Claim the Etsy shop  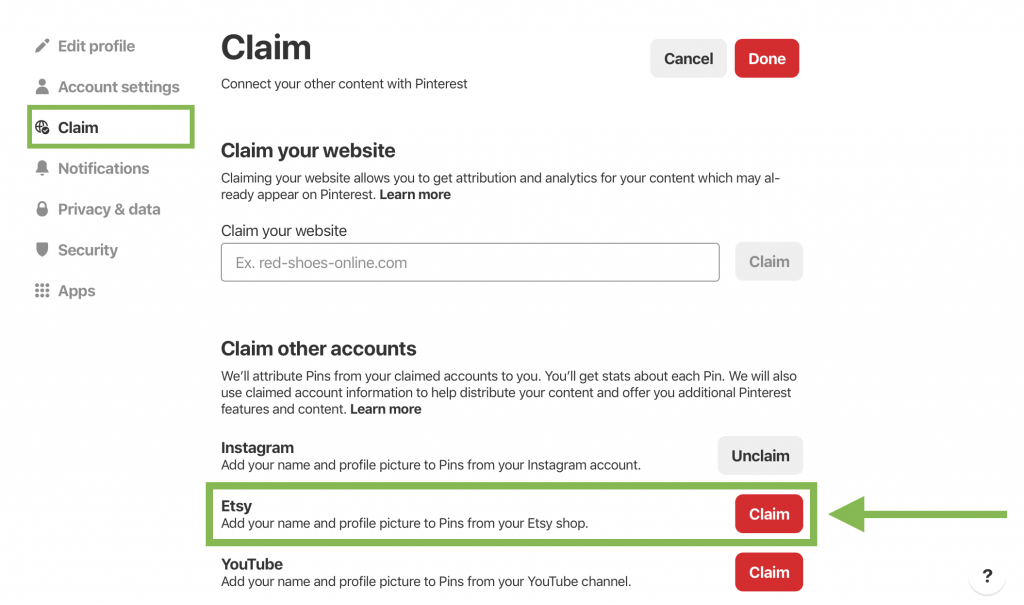click(x=769, y=514)
